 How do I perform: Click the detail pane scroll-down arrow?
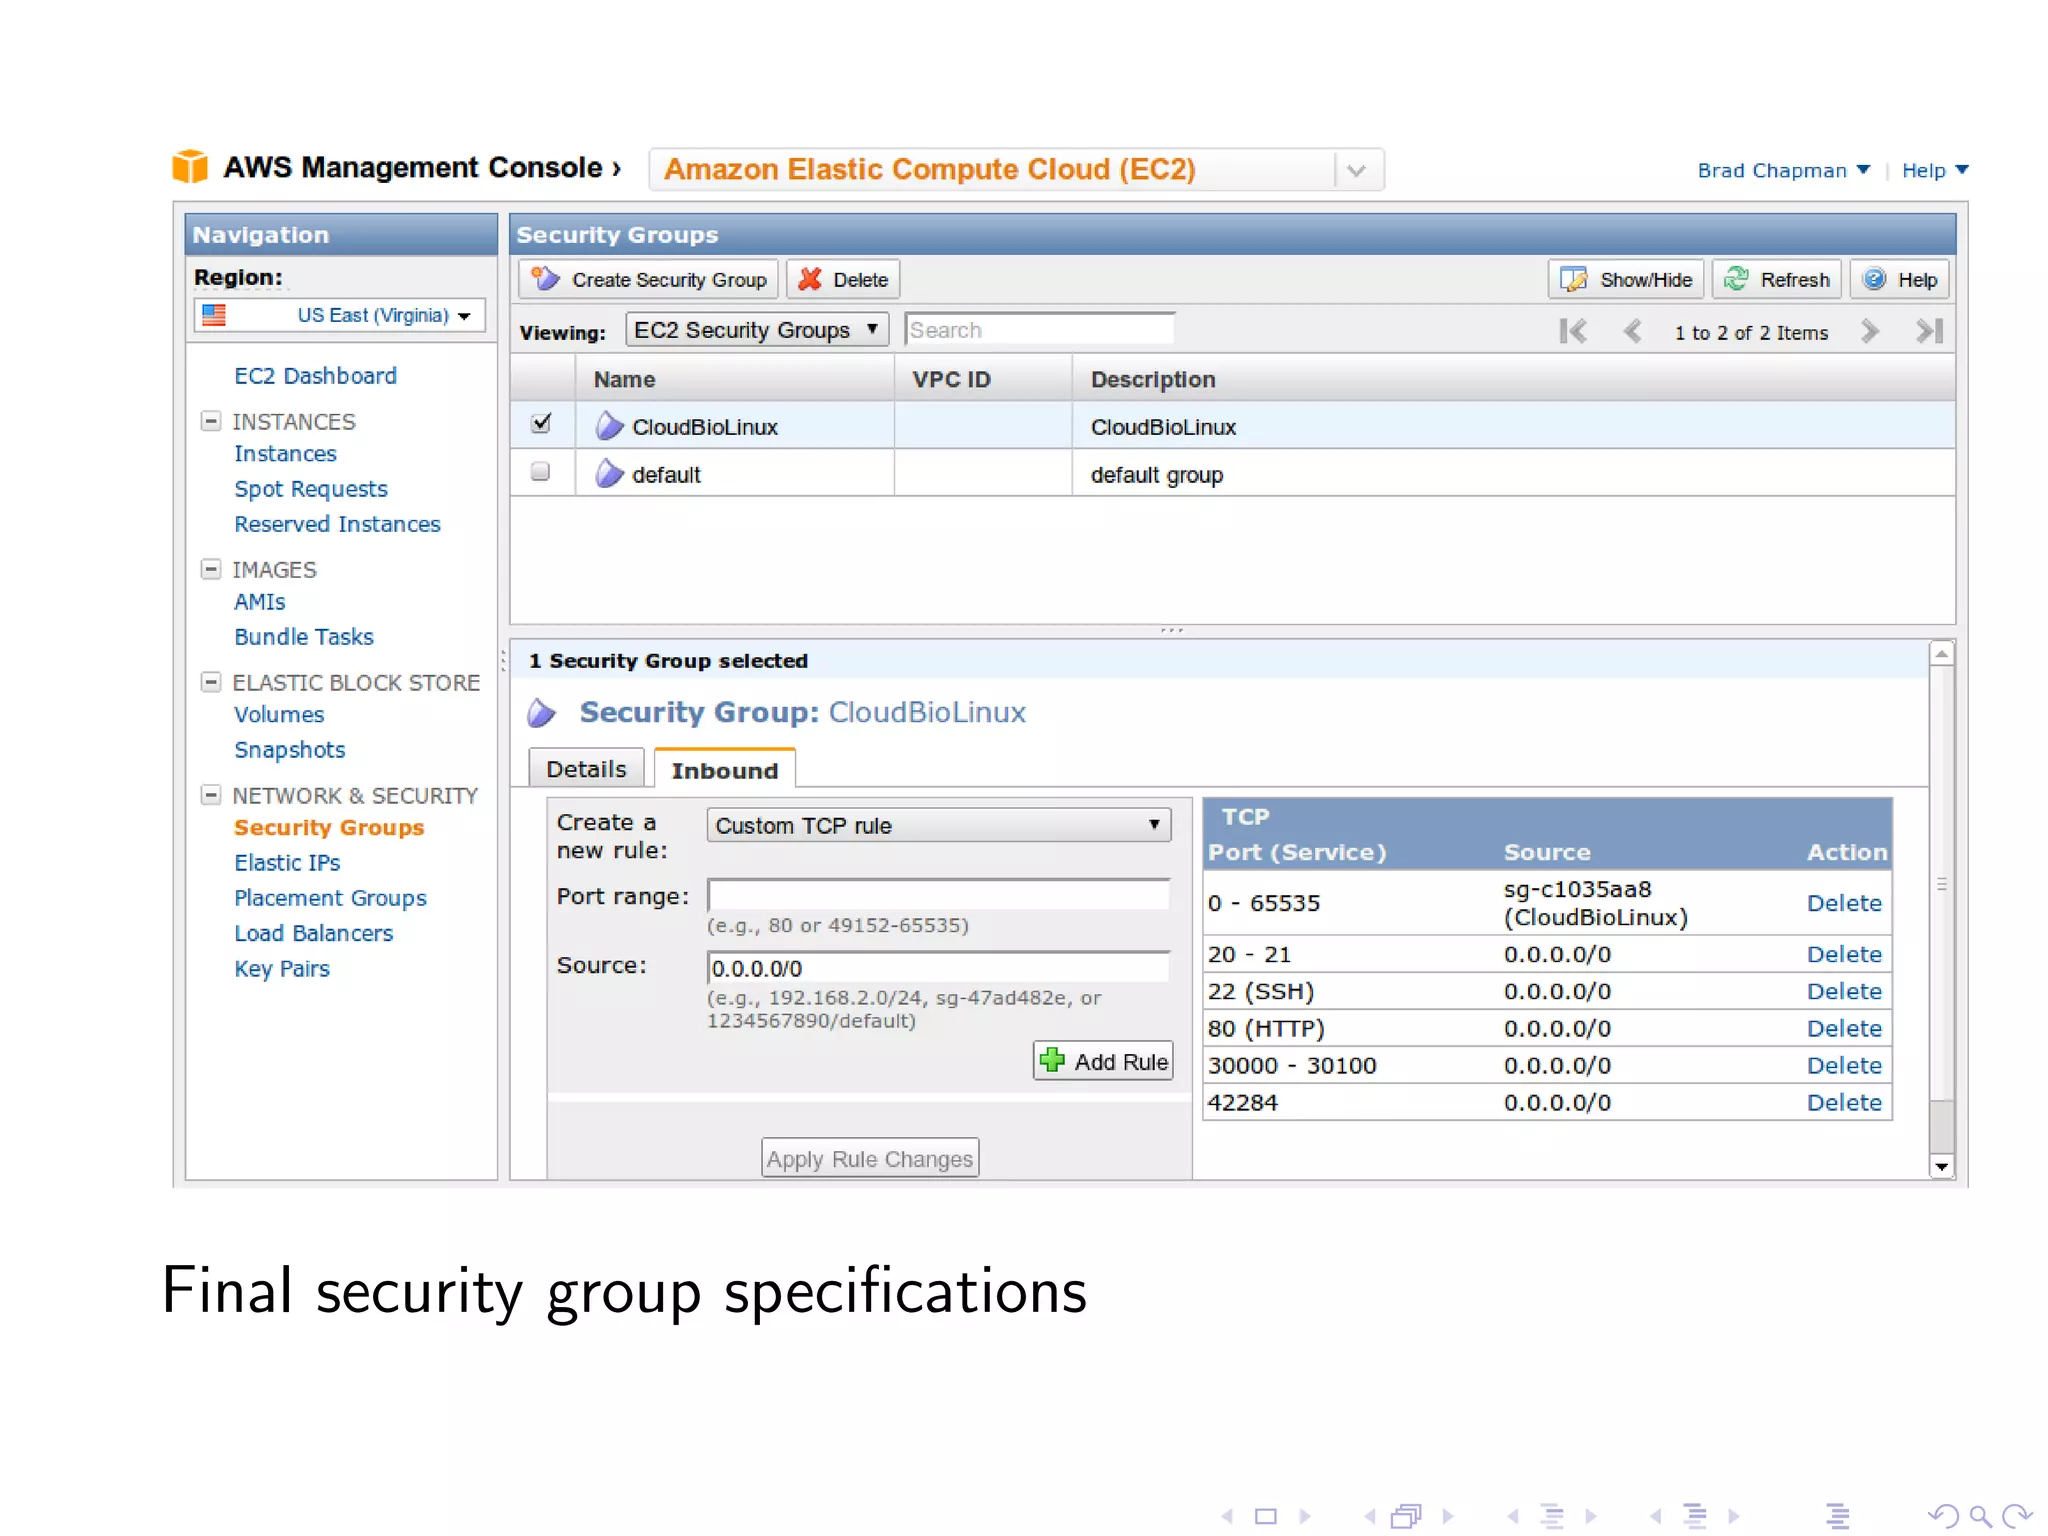click(1941, 1166)
